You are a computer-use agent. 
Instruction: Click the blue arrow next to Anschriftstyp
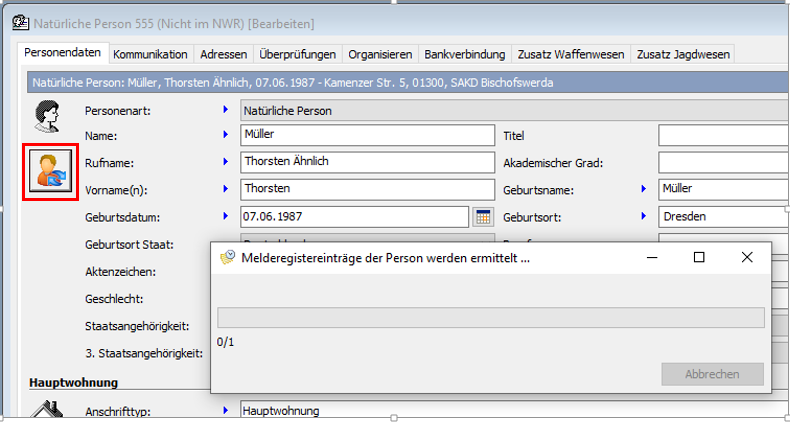coord(226,410)
